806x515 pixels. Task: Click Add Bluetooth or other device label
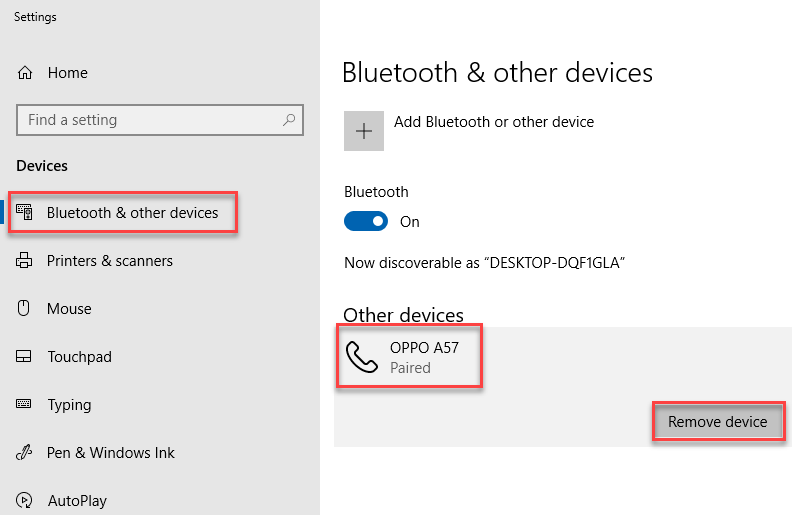click(494, 122)
